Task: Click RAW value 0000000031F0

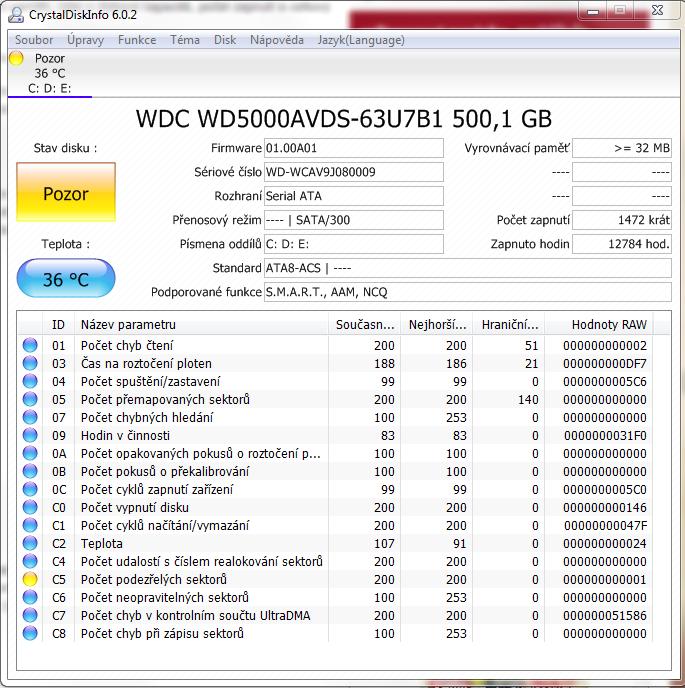Action: coord(605,435)
